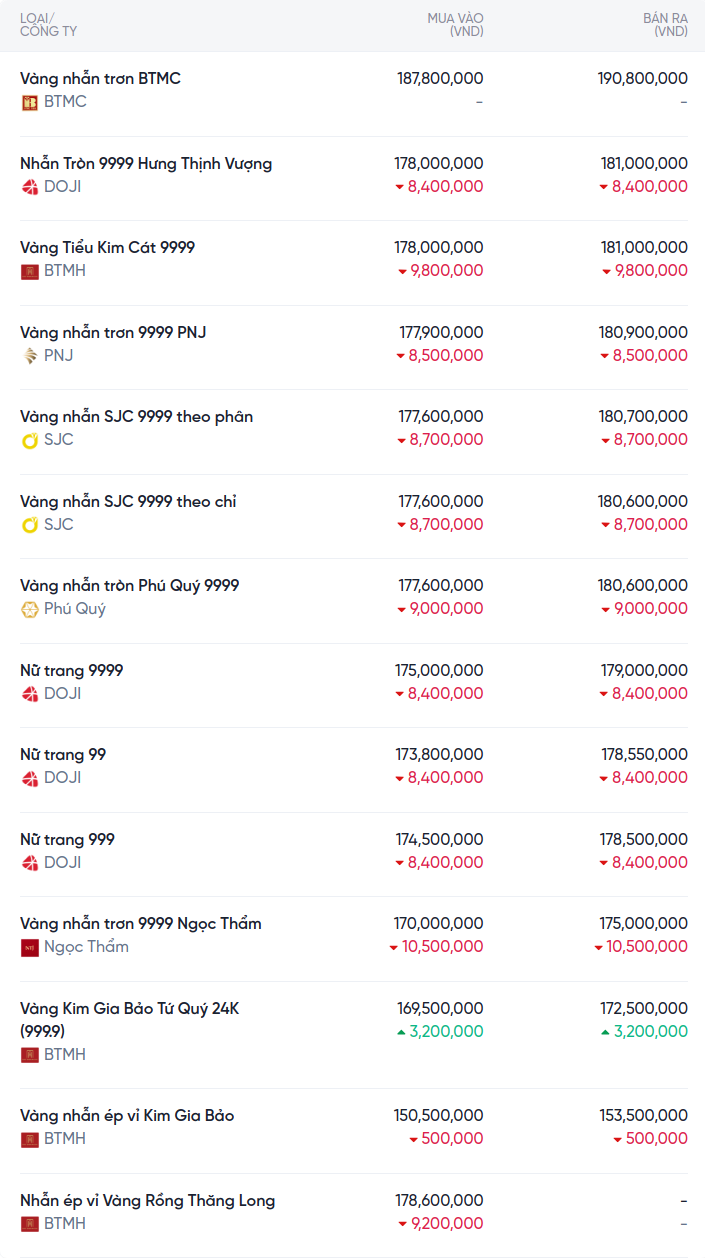The image size is (705, 1258).
Task: Click the Ngọc Thẩm company logo icon
Action: tap(30, 947)
